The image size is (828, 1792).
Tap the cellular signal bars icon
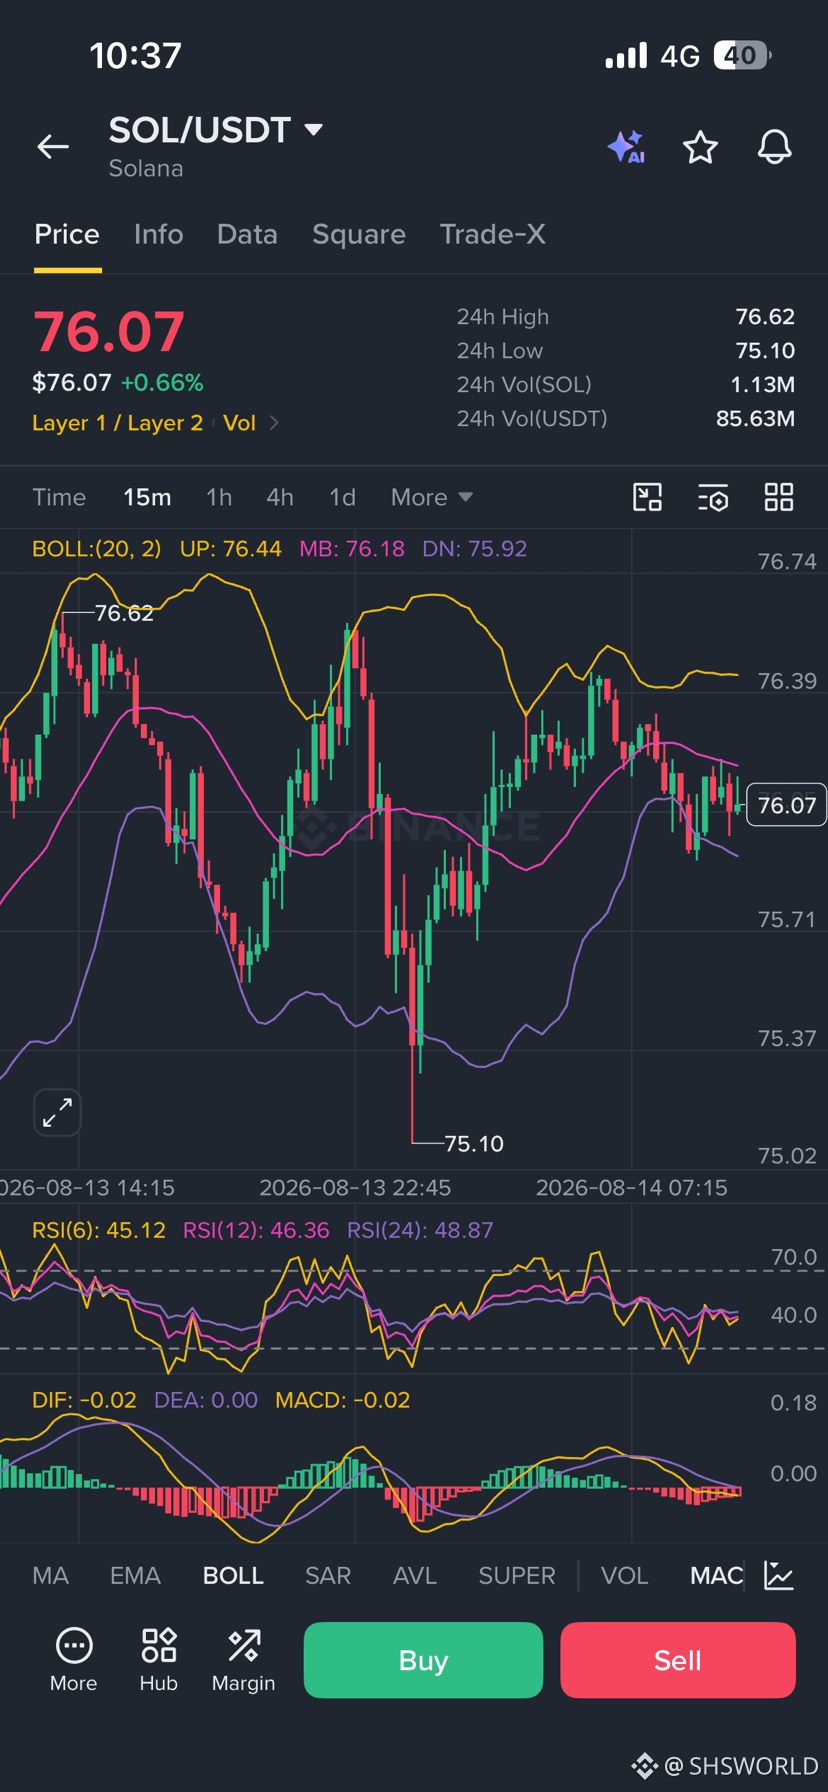[626, 55]
